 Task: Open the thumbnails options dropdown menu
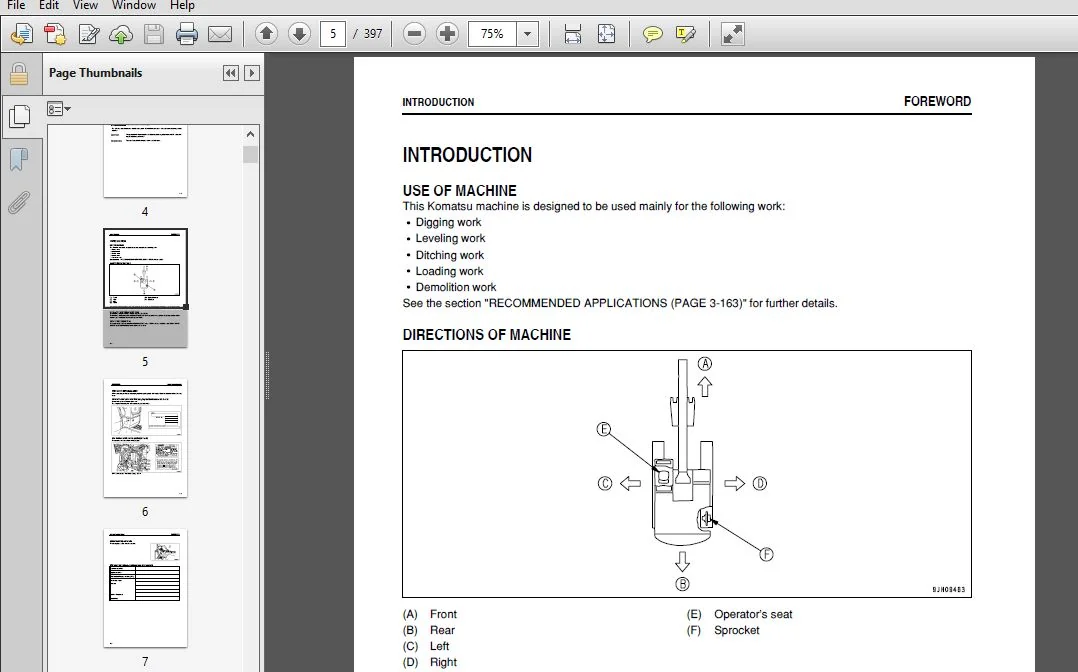[58, 109]
